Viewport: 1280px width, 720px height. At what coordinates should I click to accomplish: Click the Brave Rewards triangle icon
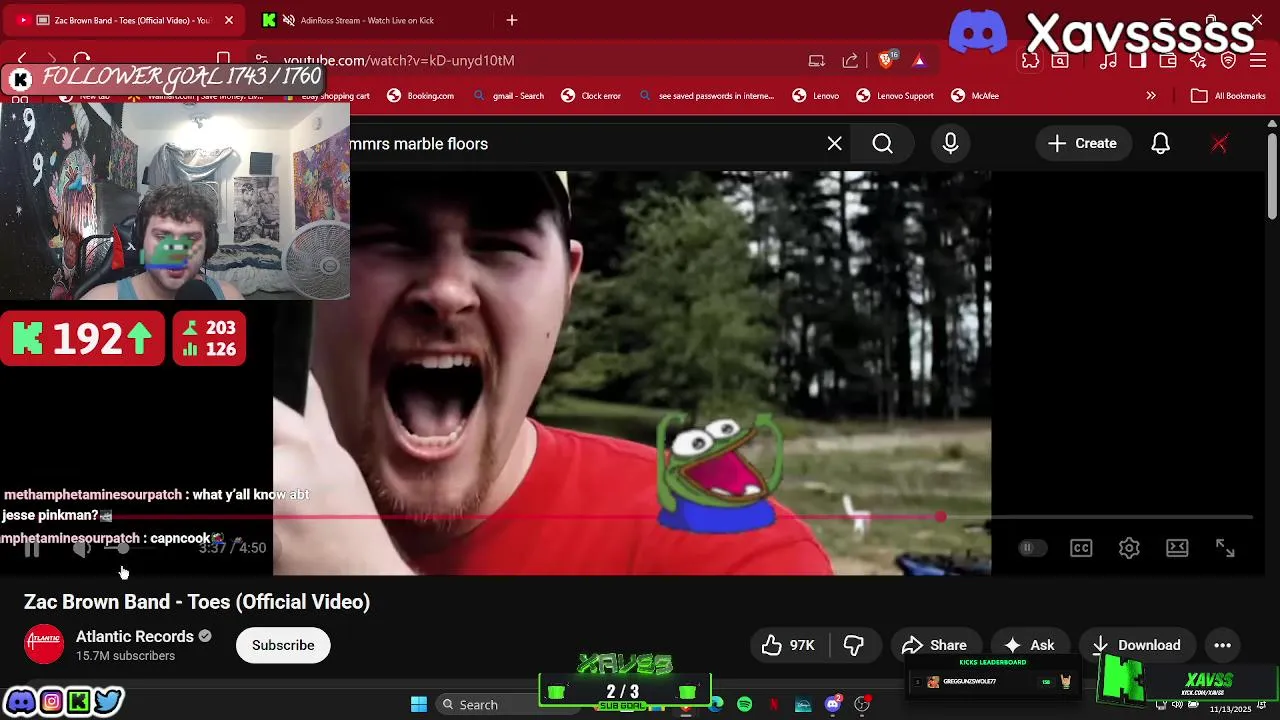click(919, 61)
